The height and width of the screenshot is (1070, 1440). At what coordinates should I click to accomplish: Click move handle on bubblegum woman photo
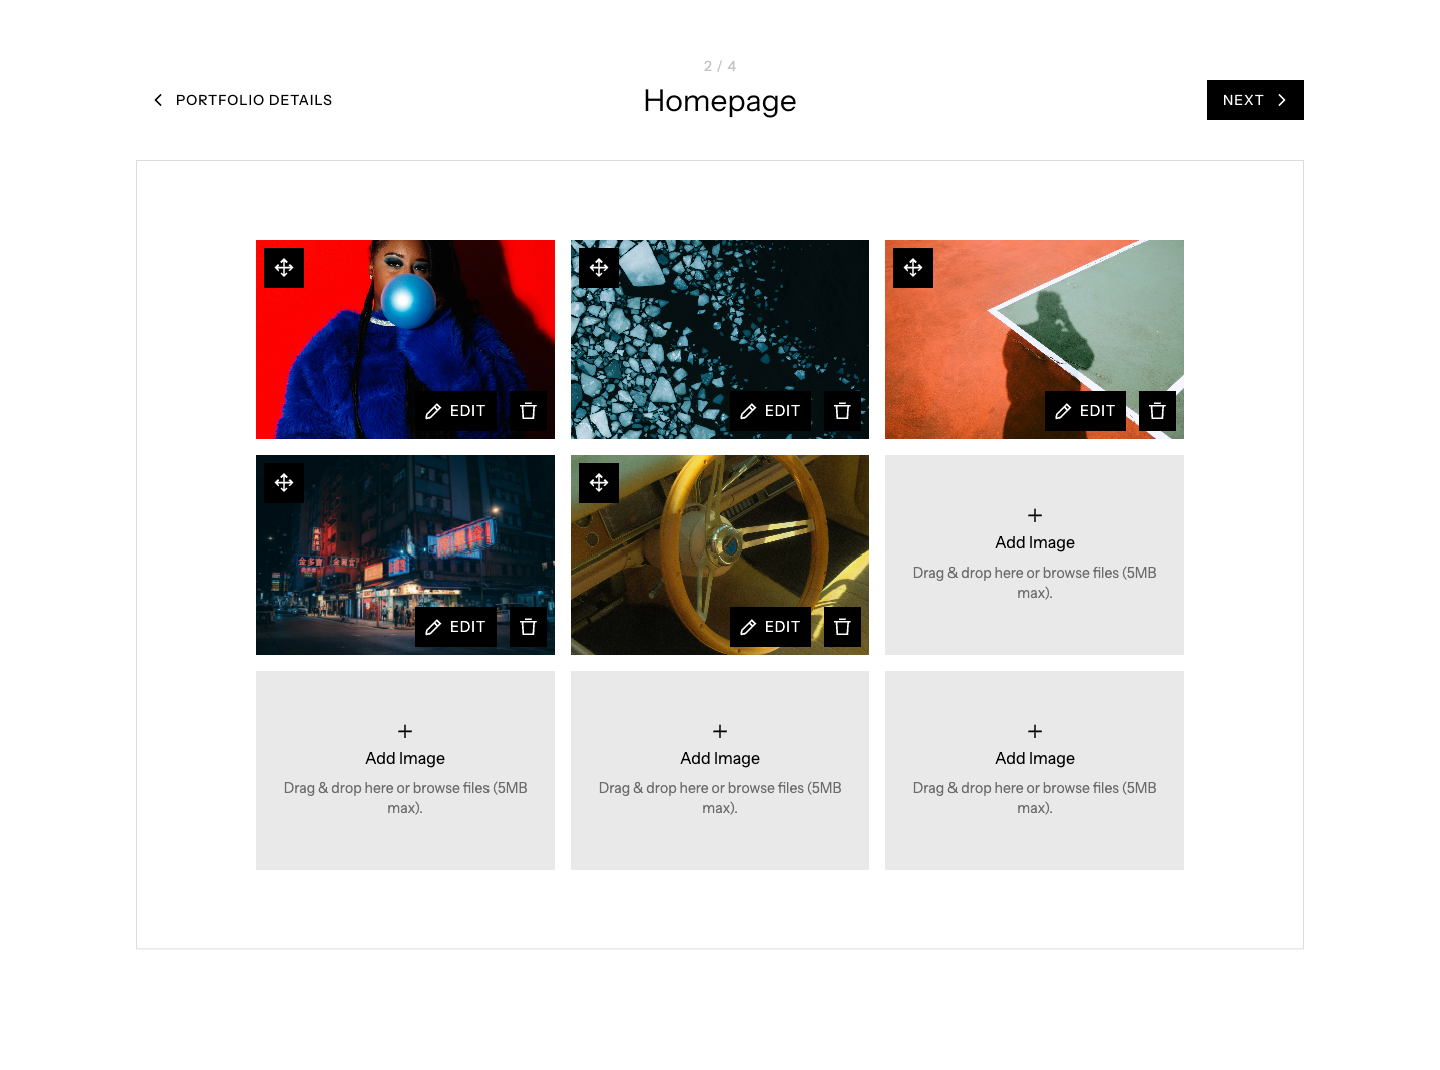point(284,268)
